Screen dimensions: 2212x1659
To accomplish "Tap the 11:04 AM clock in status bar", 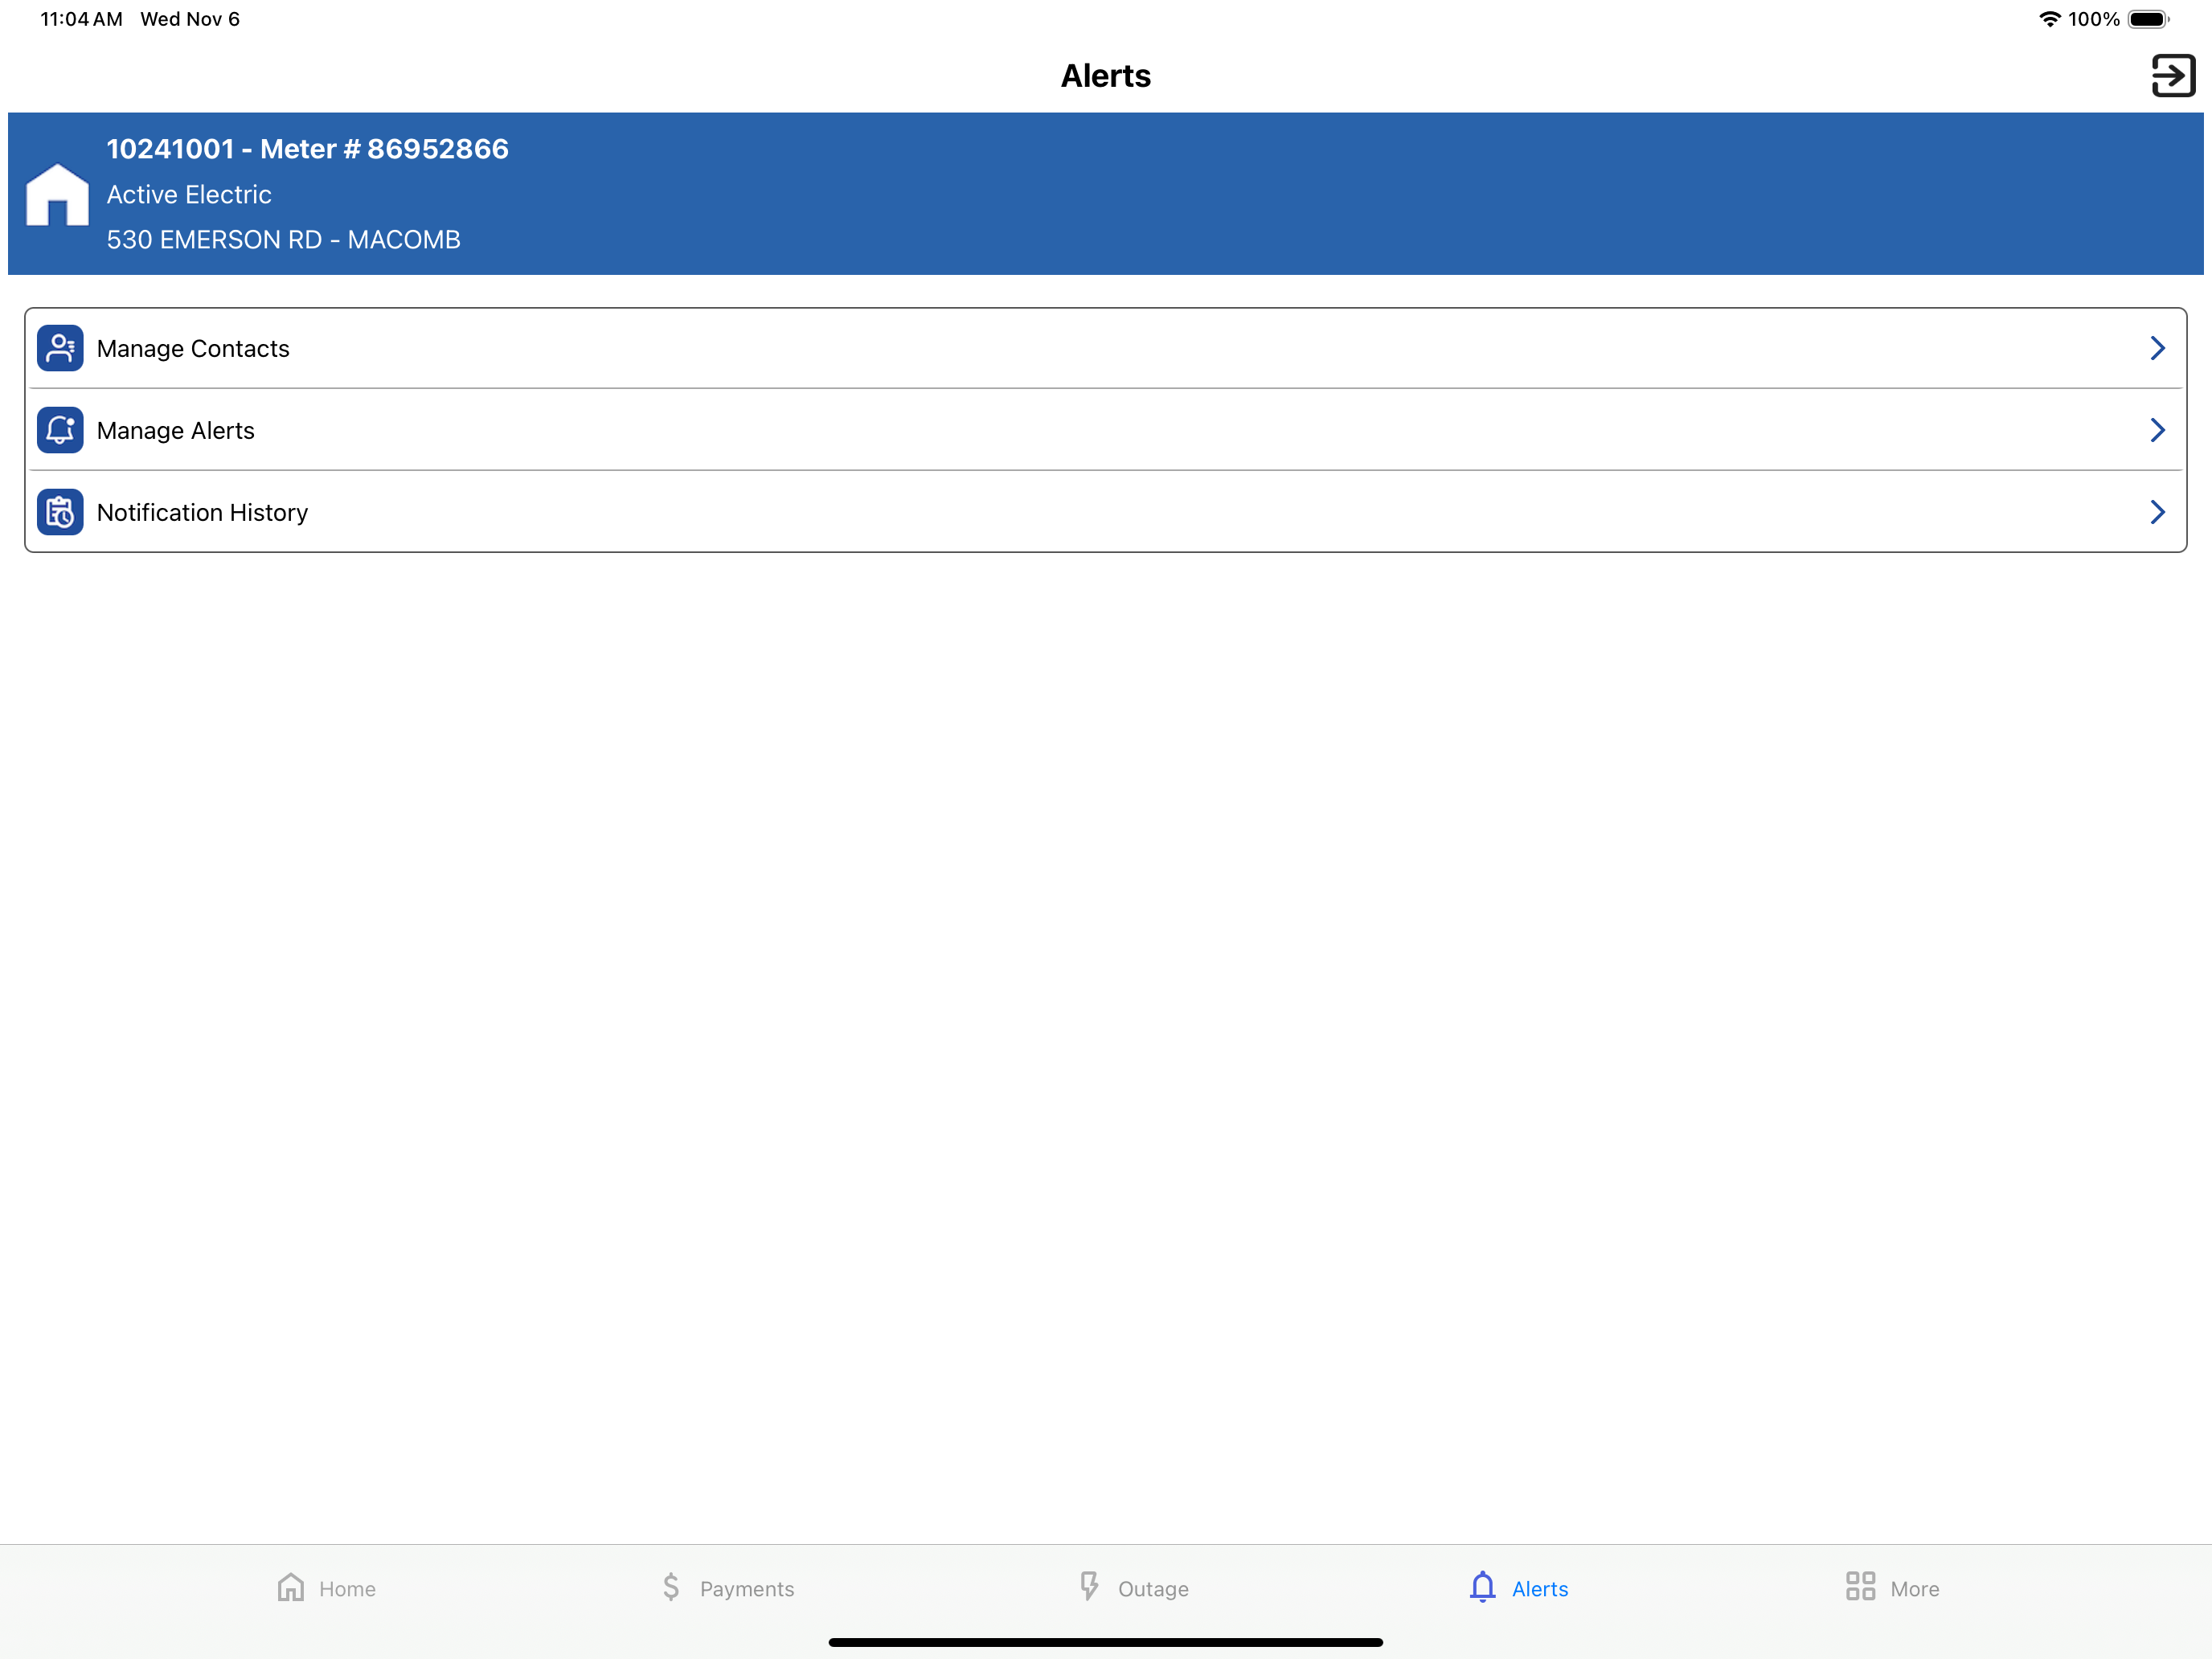I will pyautogui.click(x=81, y=19).
